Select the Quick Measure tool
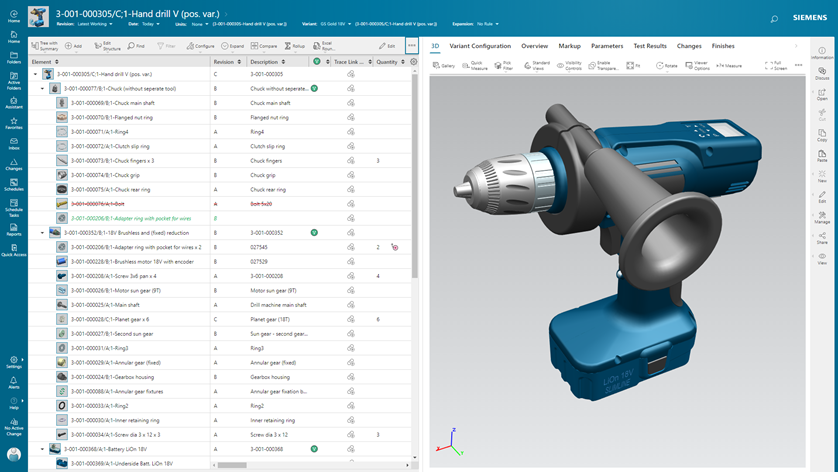This screenshot has width=838, height=472. pos(475,65)
